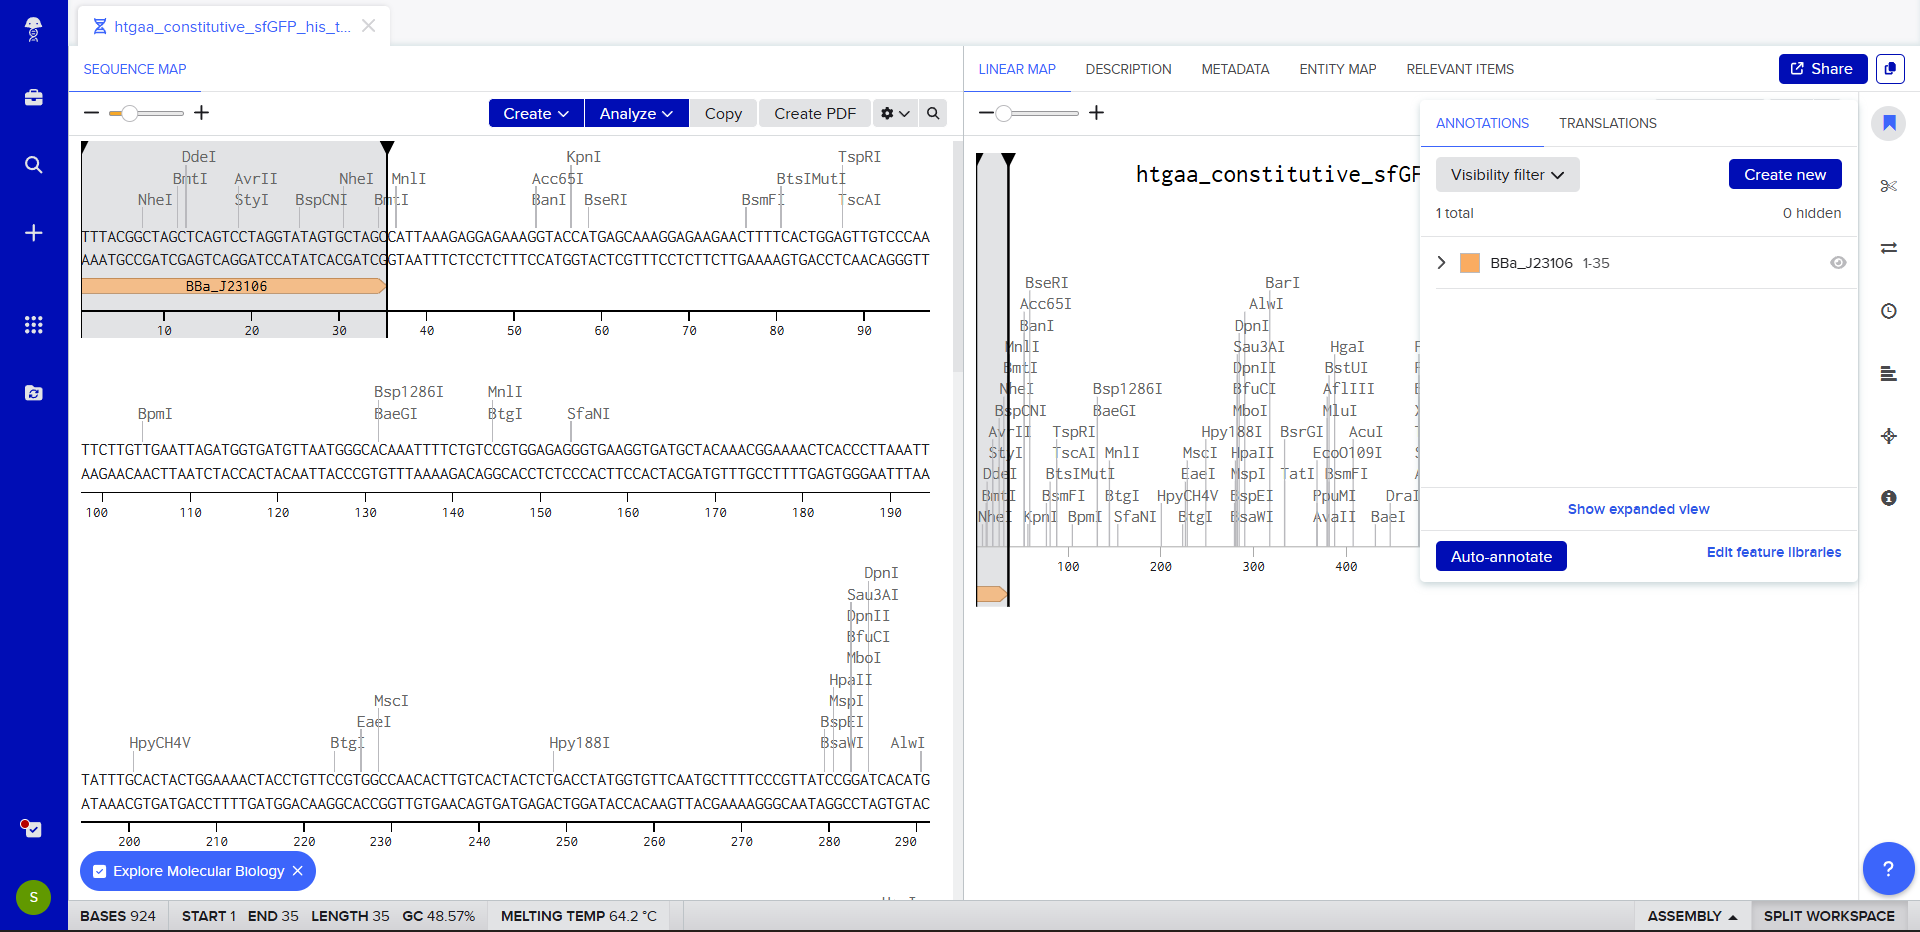Image resolution: width=1920 pixels, height=932 pixels.
Task: Search sequence with magnifier toolbar button
Action: (x=933, y=114)
